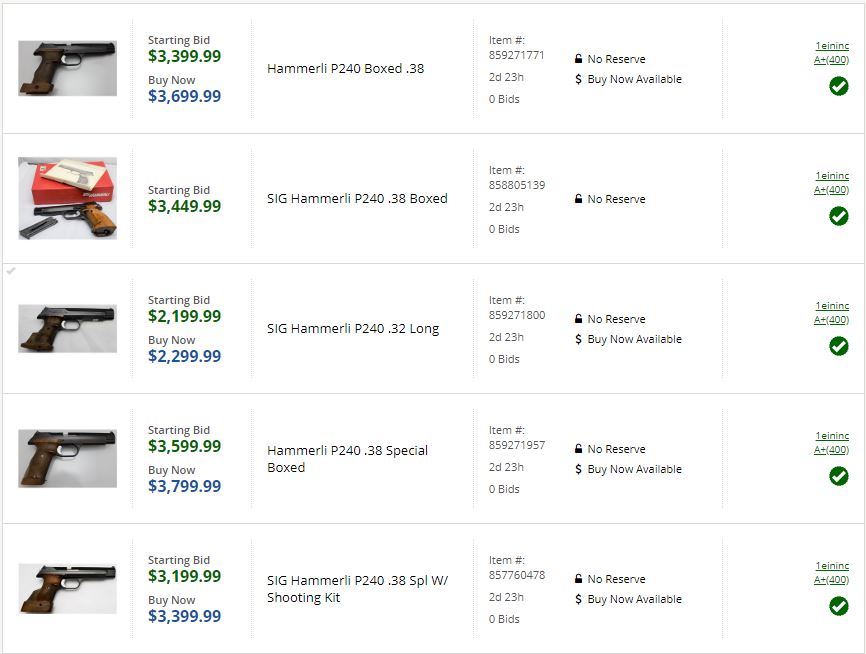Open A+(400) rating for Hammerli P240 Boxed .38
The width and height of the screenshot is (866, 654).
[x=831, y=60]
